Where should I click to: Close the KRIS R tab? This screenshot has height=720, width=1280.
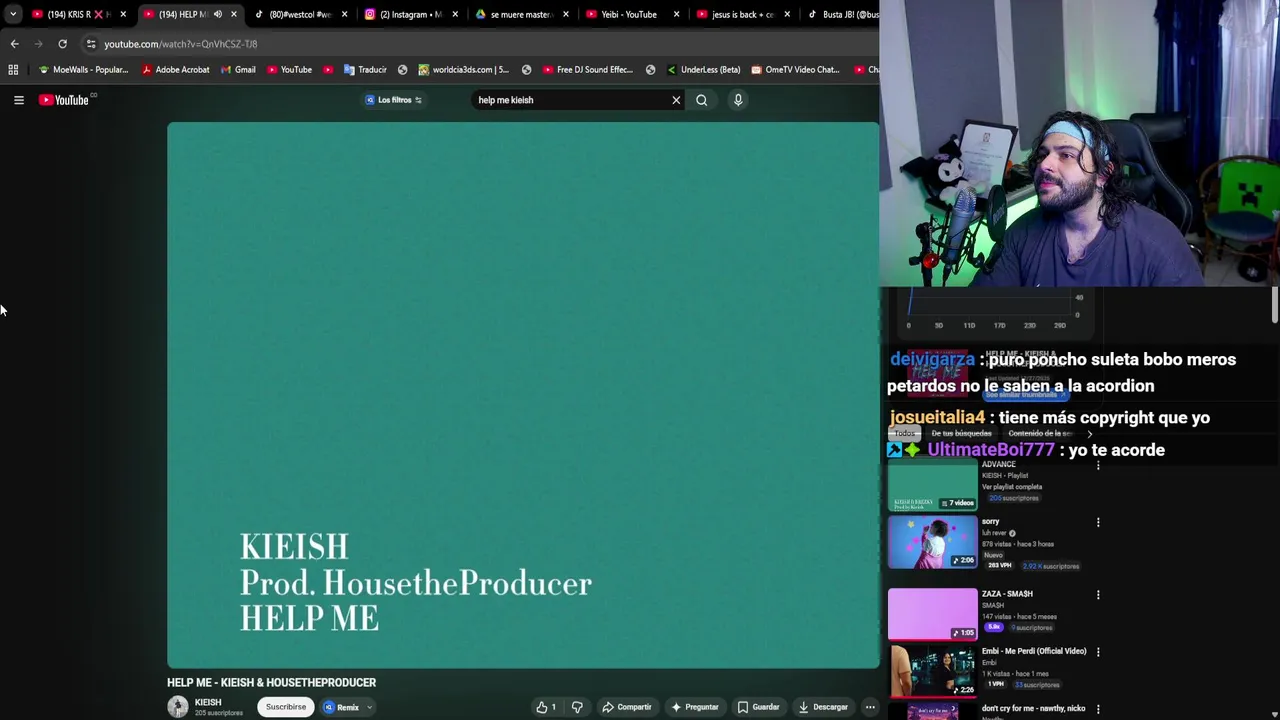click(x=123, y=14)
